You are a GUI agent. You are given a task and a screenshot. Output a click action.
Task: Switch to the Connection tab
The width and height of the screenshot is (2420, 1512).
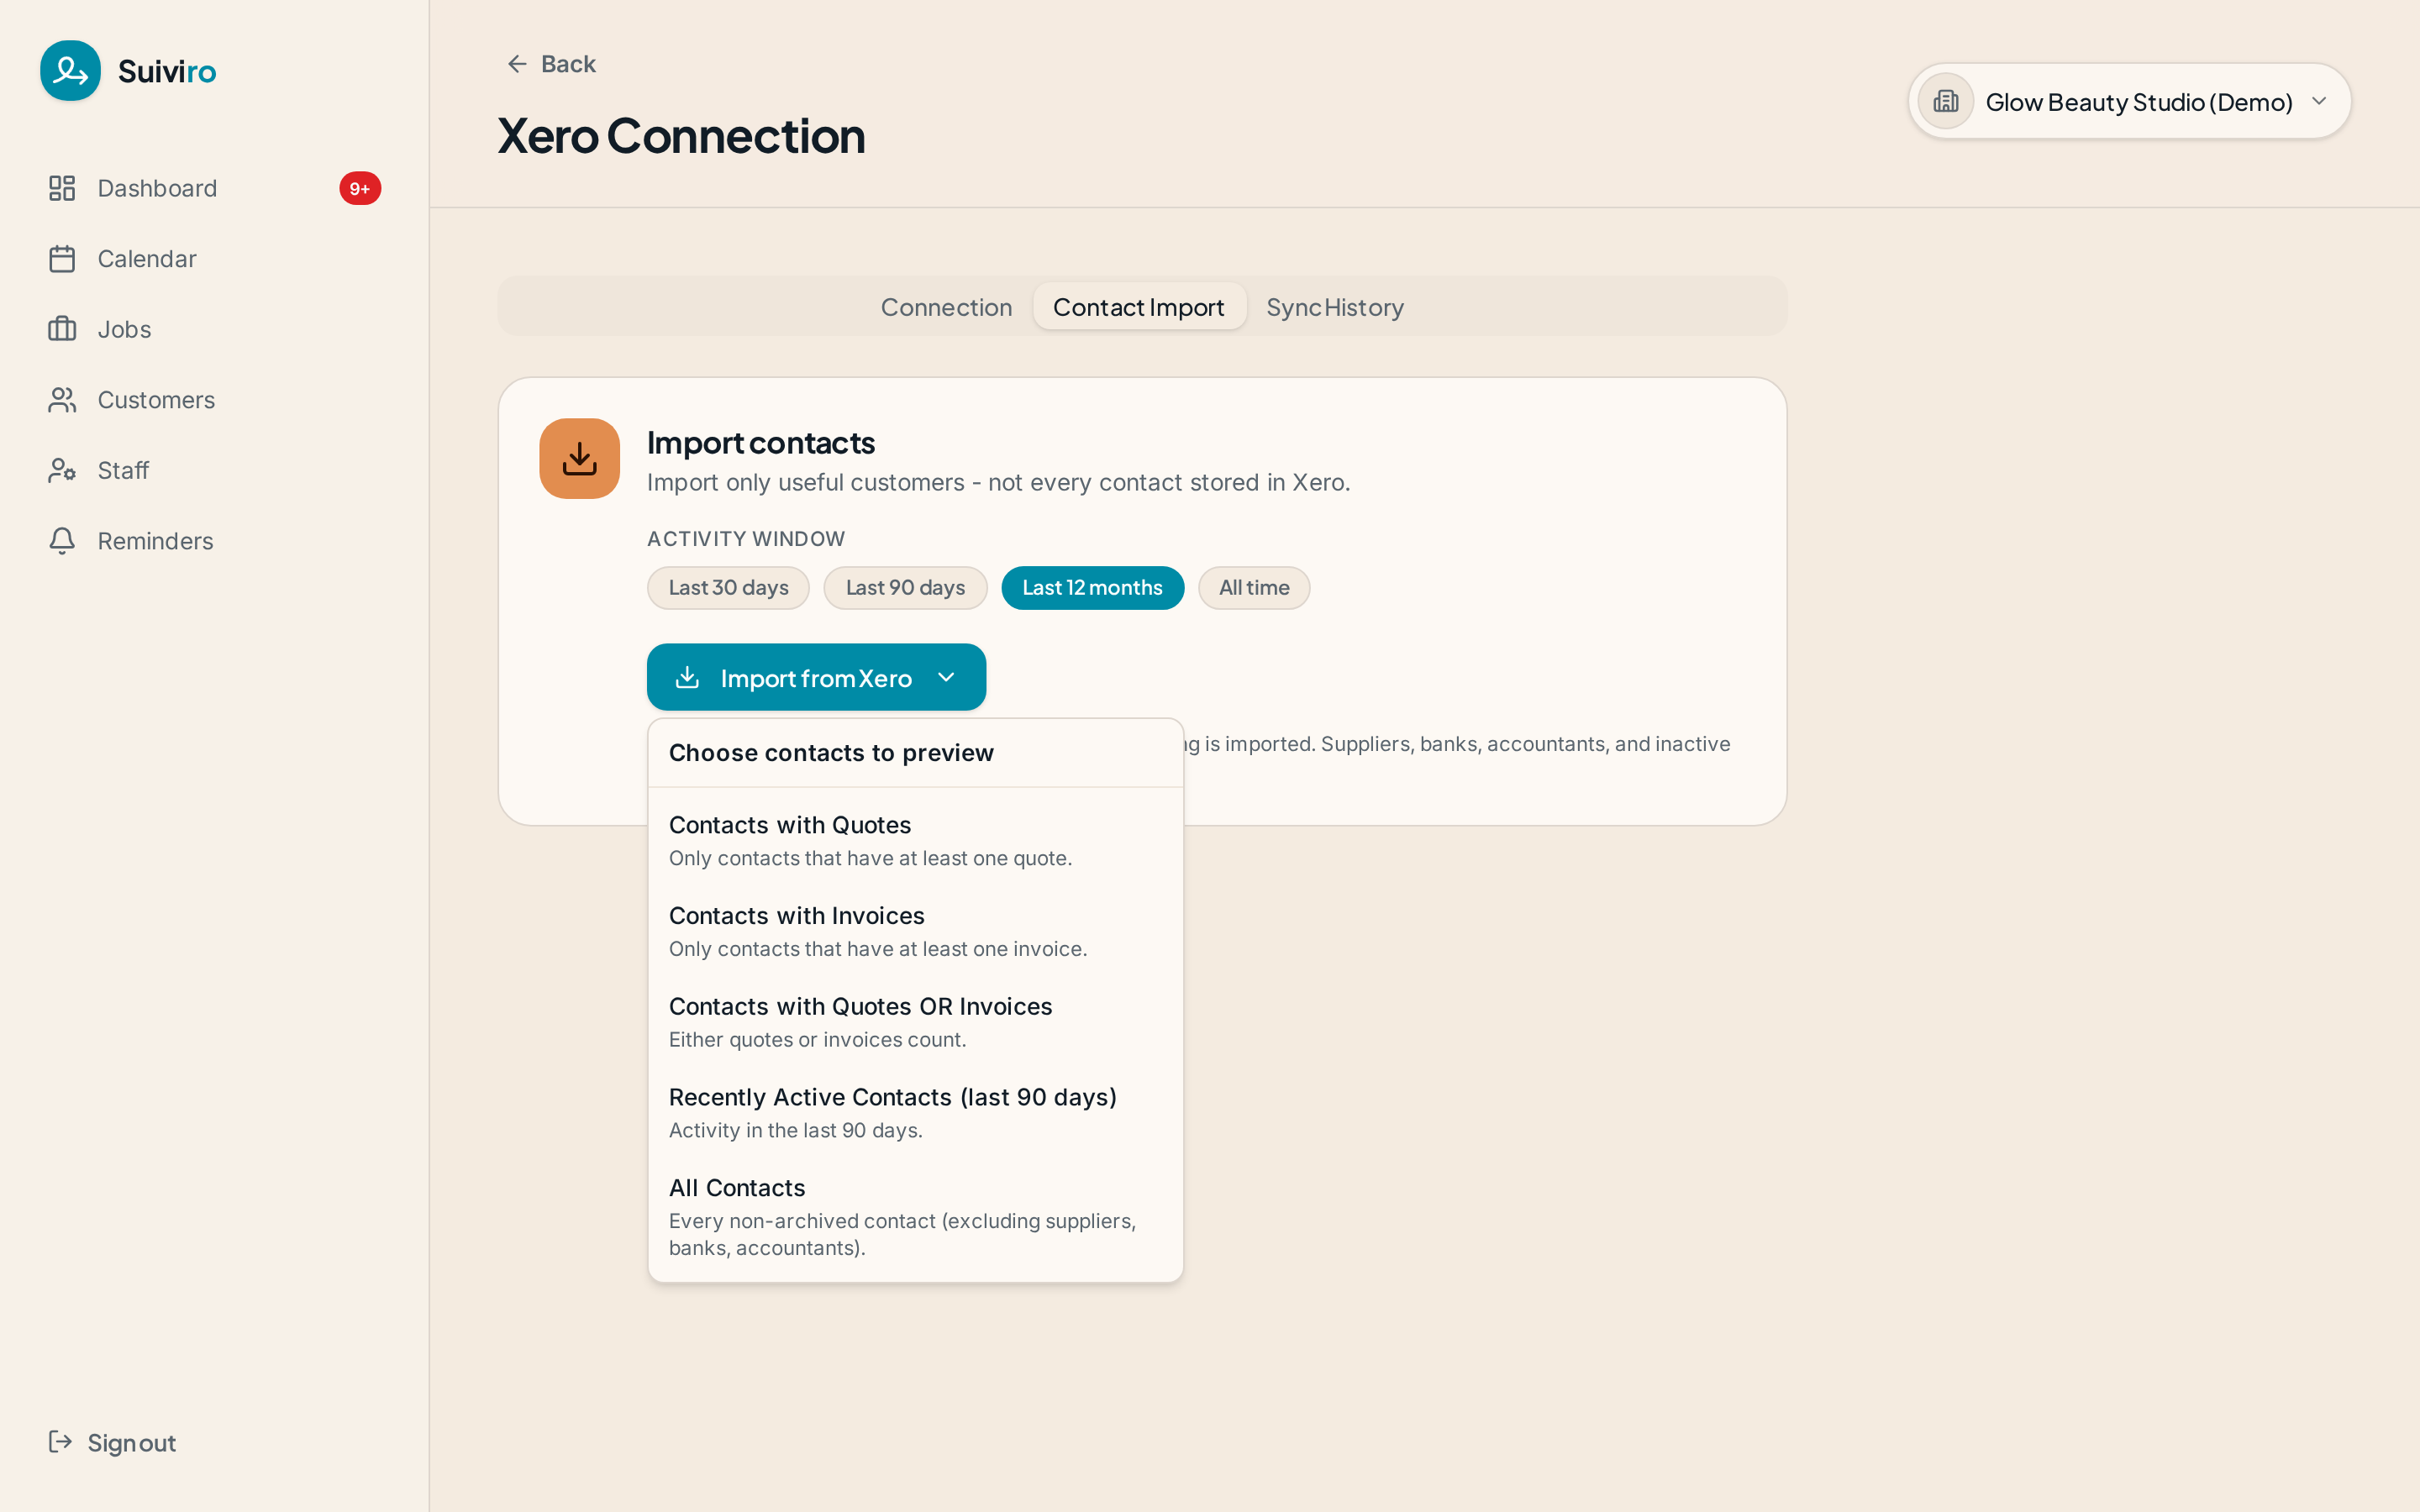point(946,307)
